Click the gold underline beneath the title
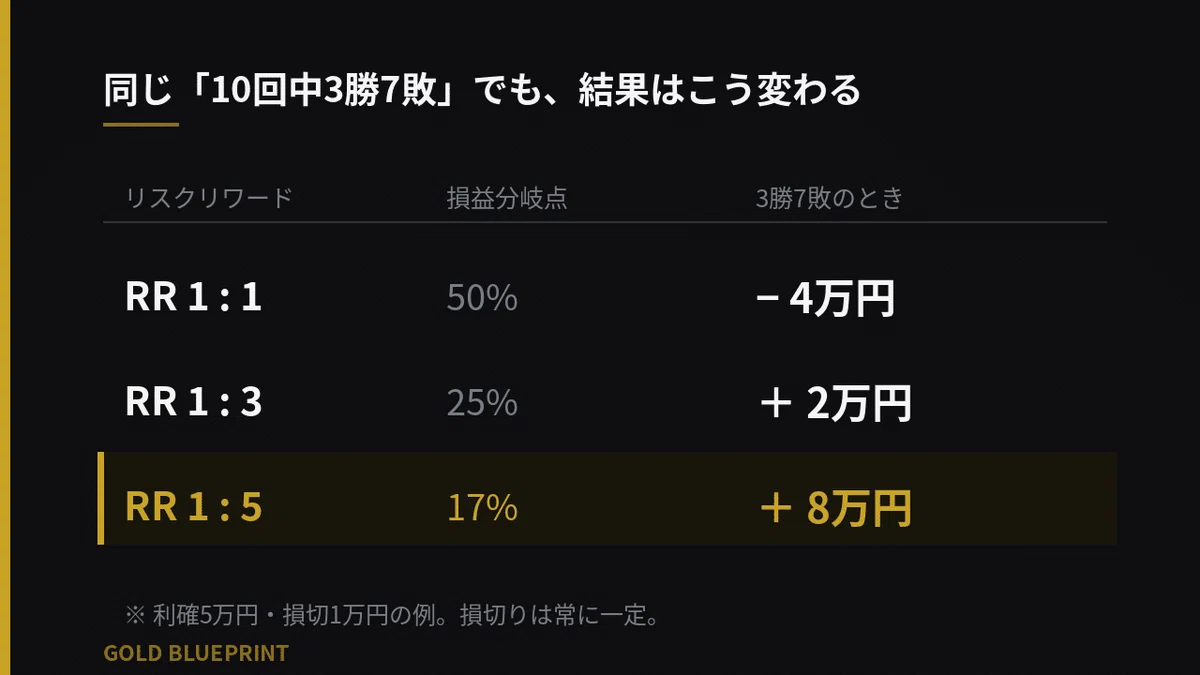Viewport: 1200px width, 675px height. tap(141, 125)
